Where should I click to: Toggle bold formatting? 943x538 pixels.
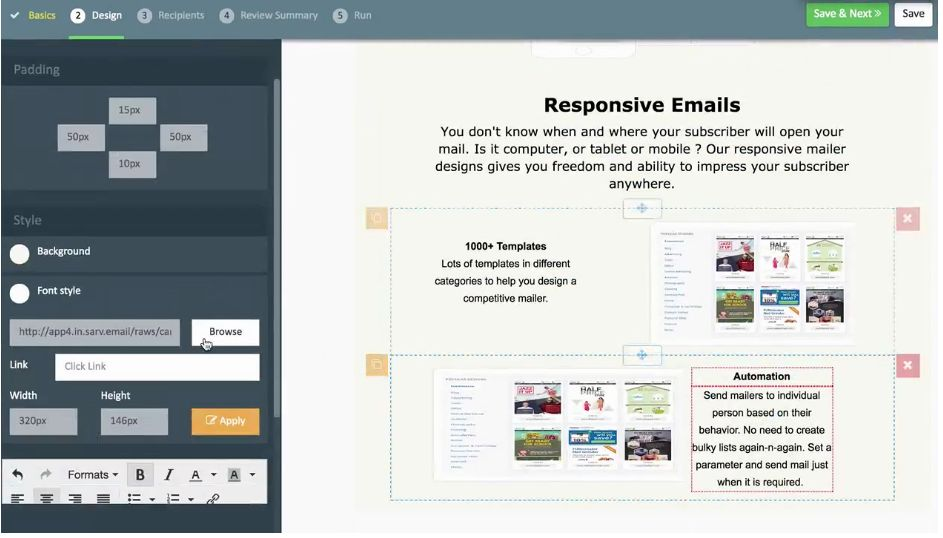[140, 475]
